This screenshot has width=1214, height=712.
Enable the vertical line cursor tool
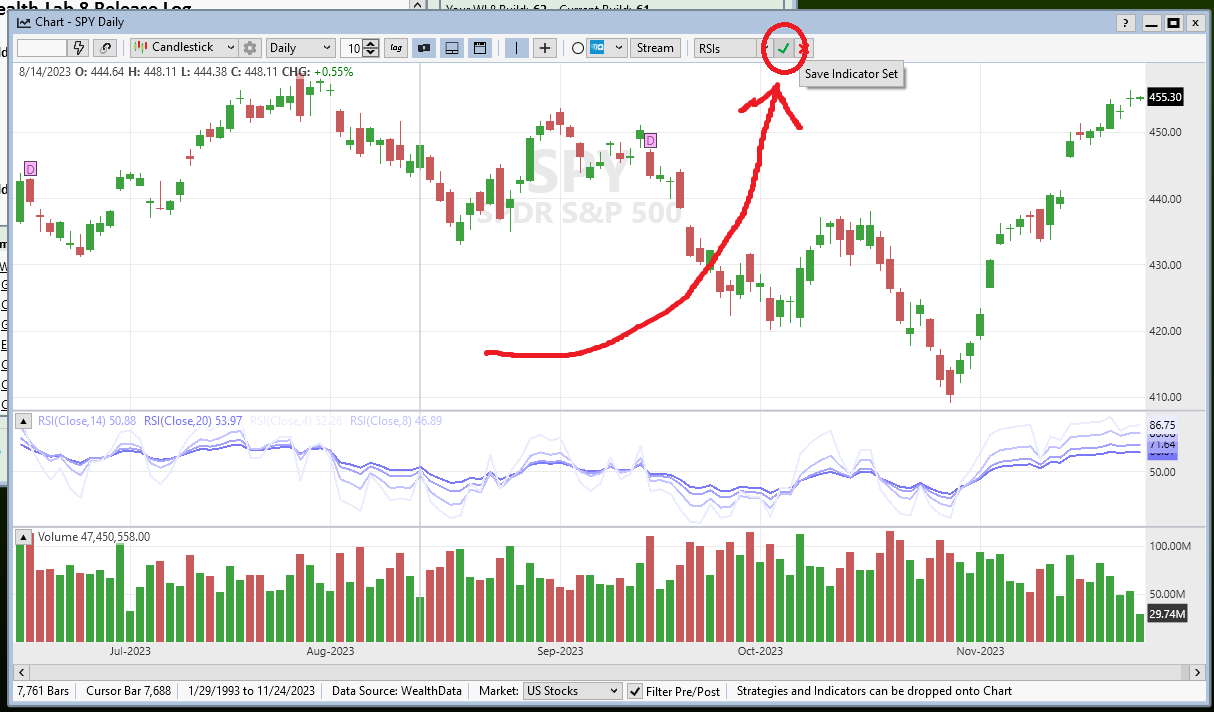click(517, 47)
